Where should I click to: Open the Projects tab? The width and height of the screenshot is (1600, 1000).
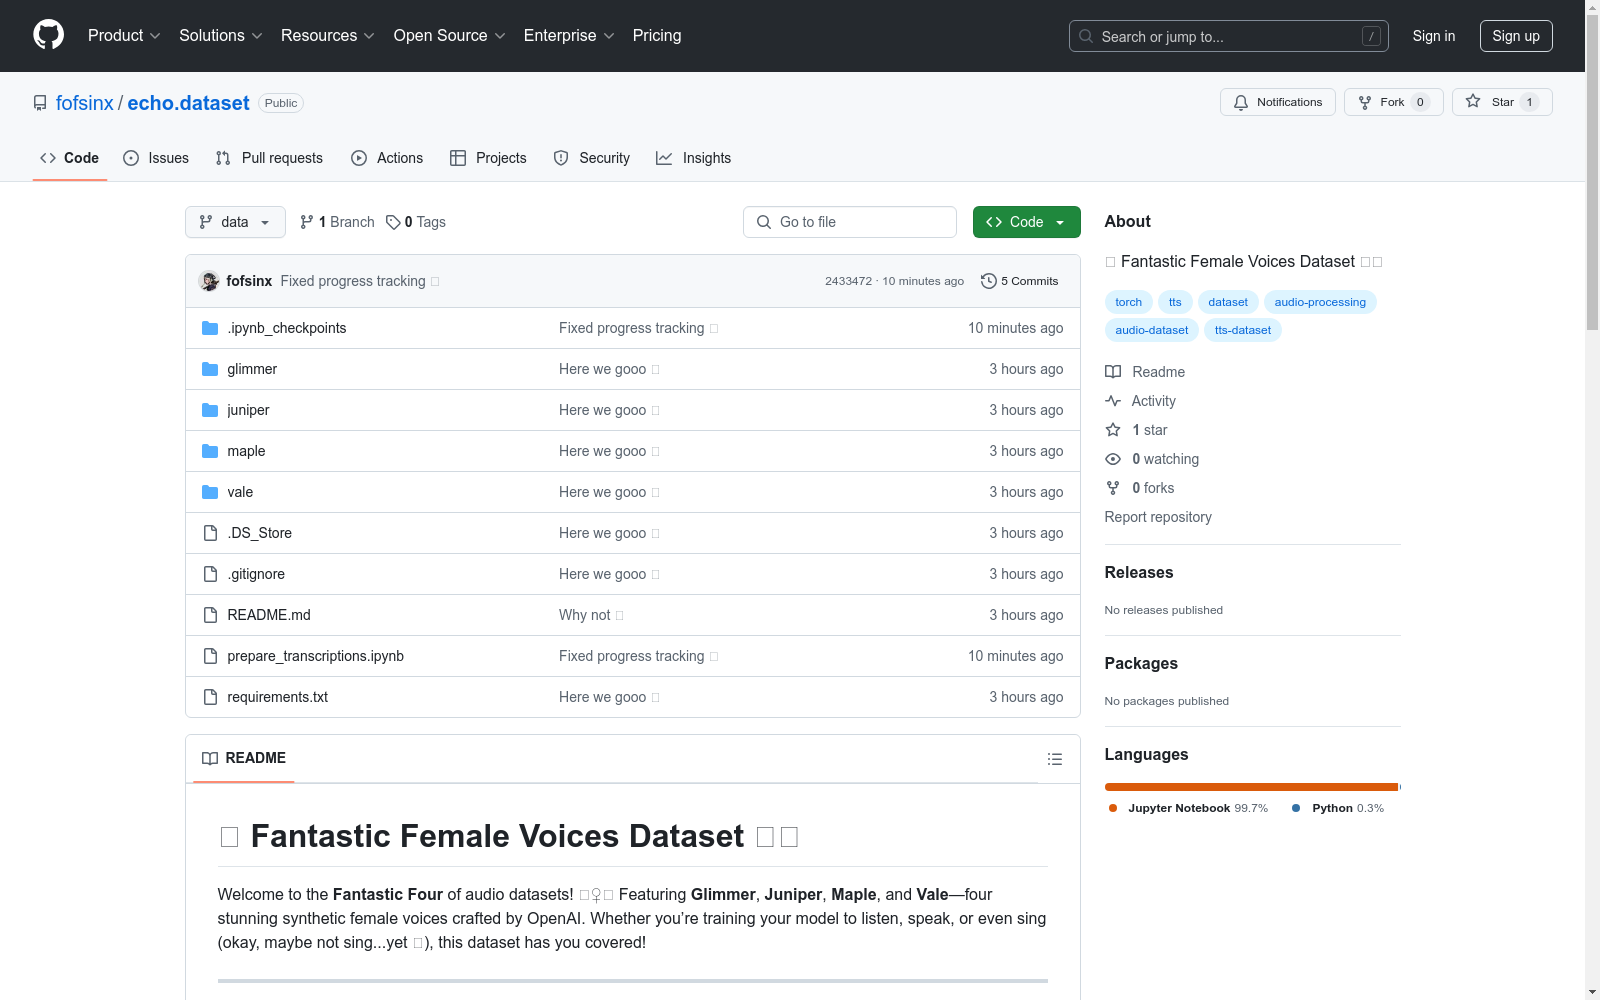tap(488, 158)
